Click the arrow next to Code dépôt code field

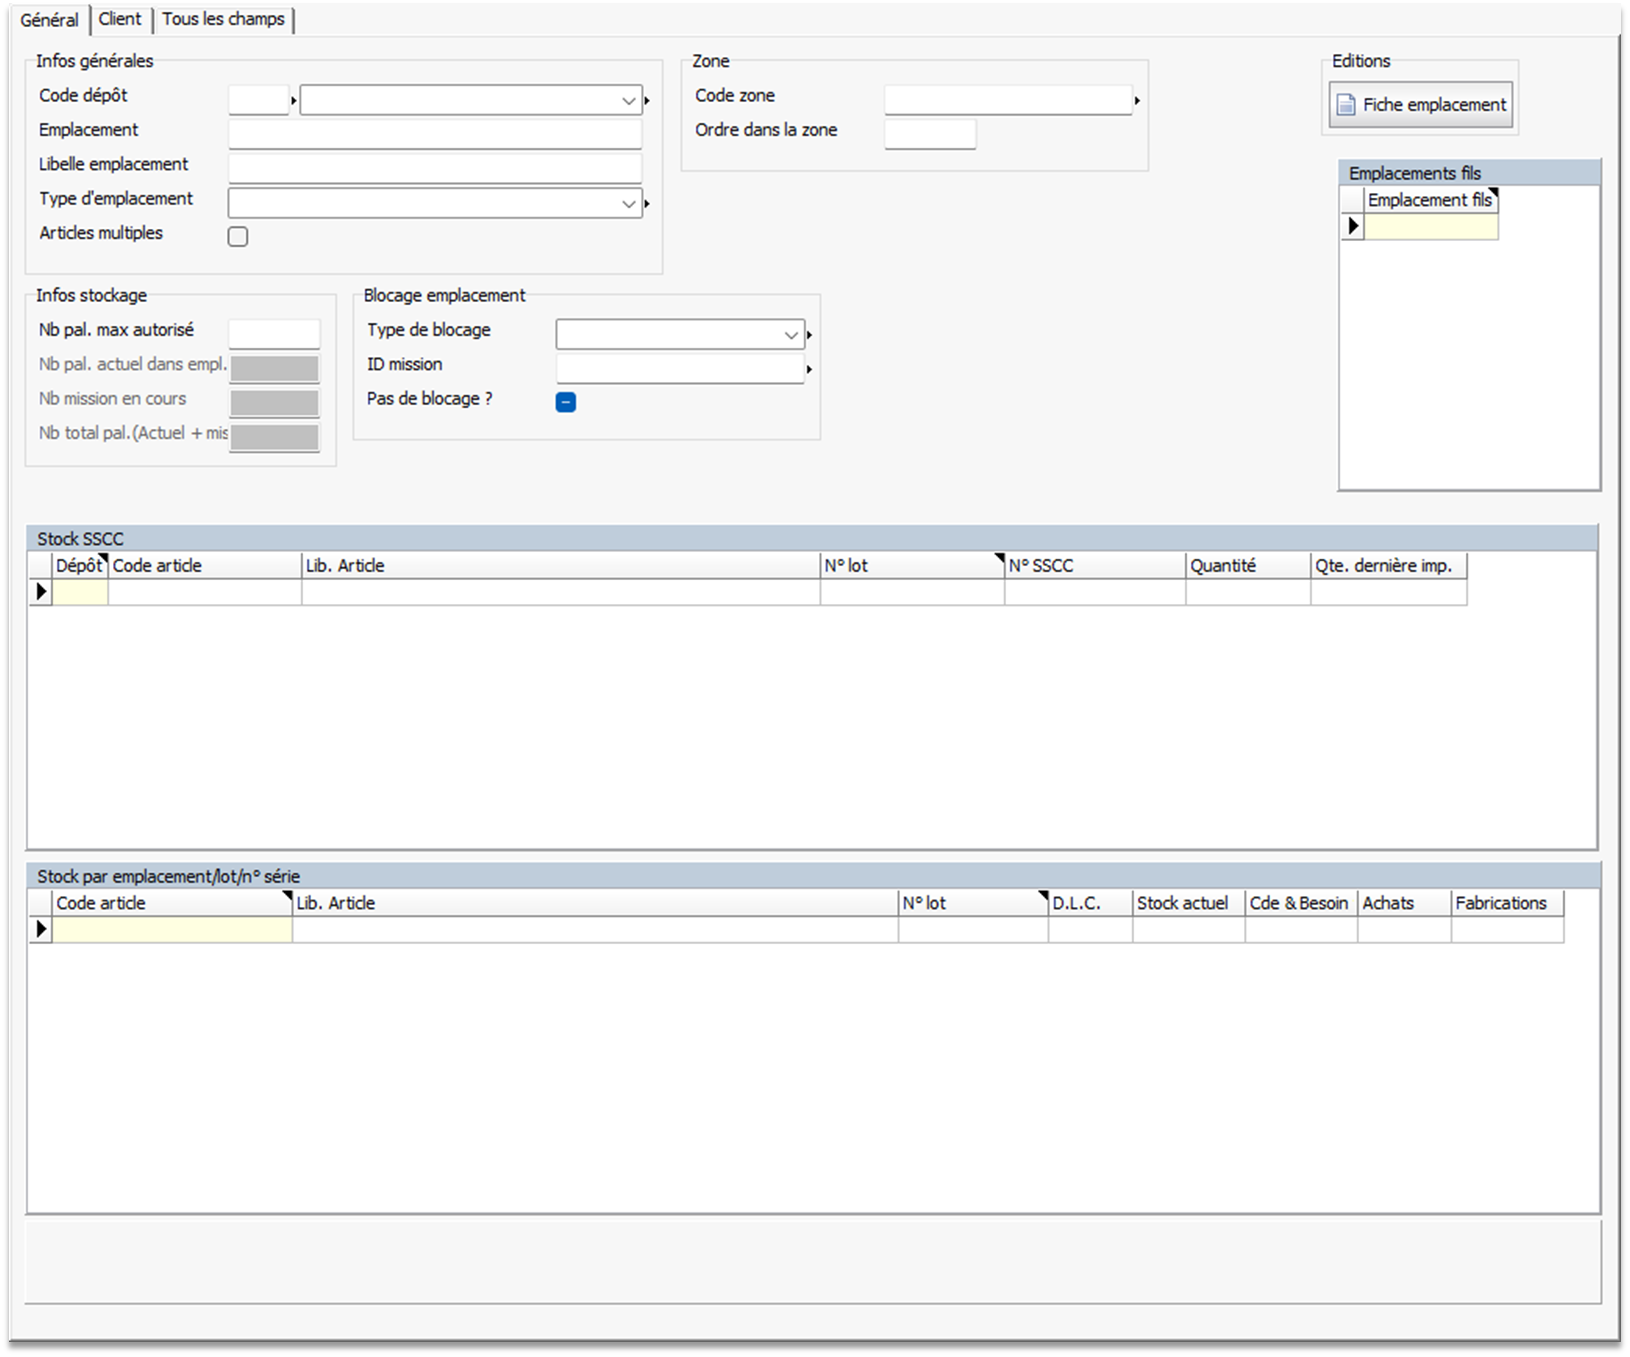click(x=294, y=101)
